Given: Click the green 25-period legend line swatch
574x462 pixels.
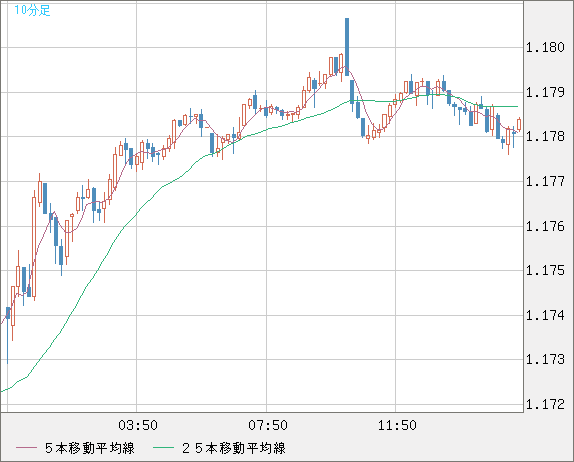Looking at the screenshot, I should click(x=163, y=448).
